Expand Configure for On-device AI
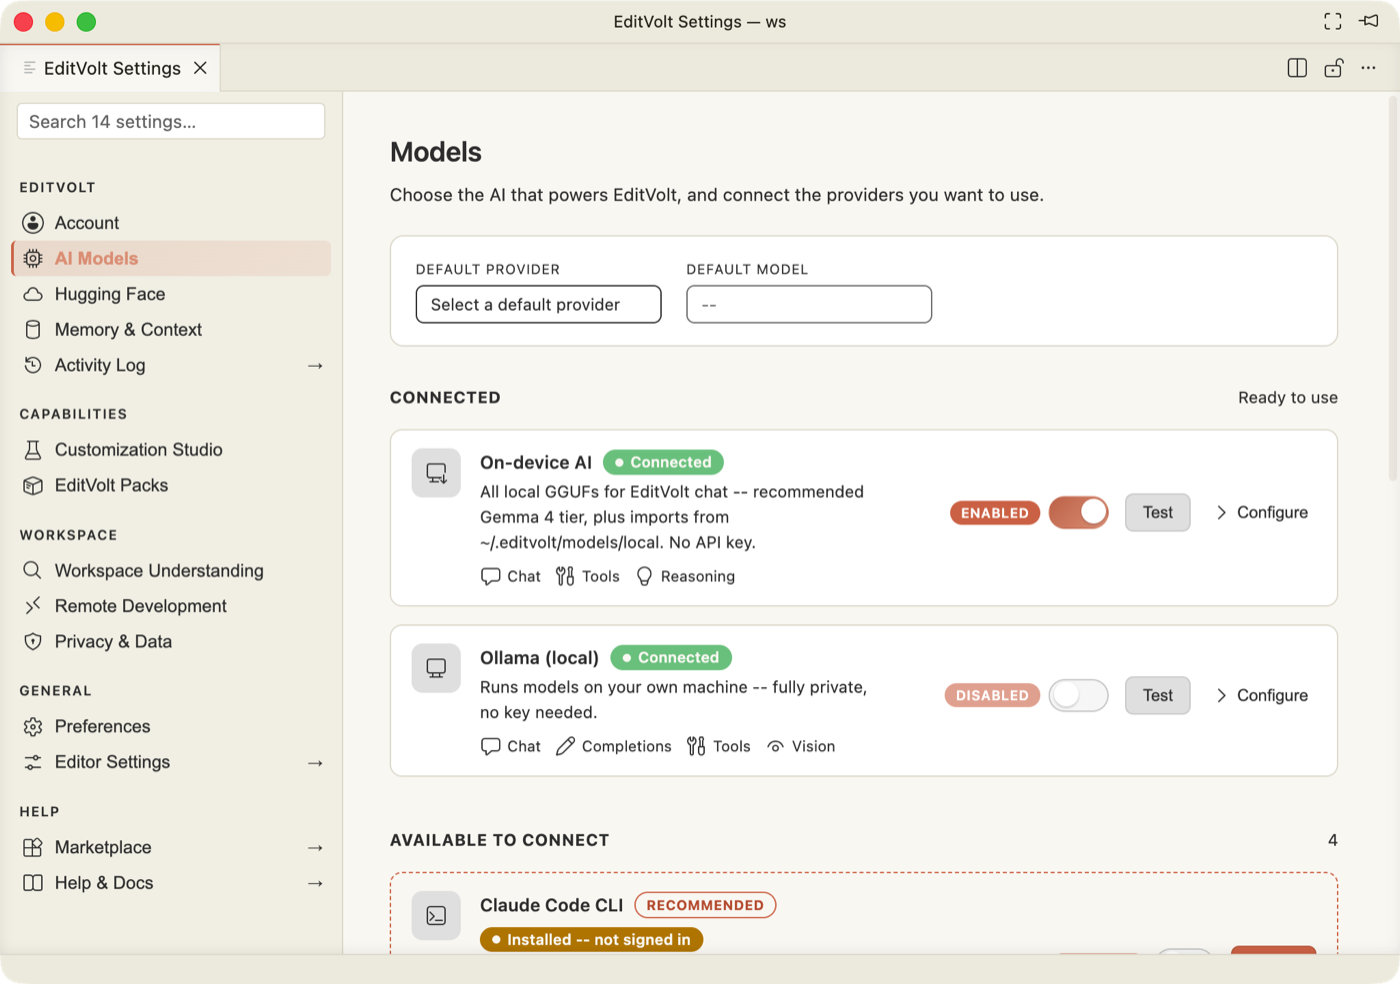 click(x=1262, y=512)
